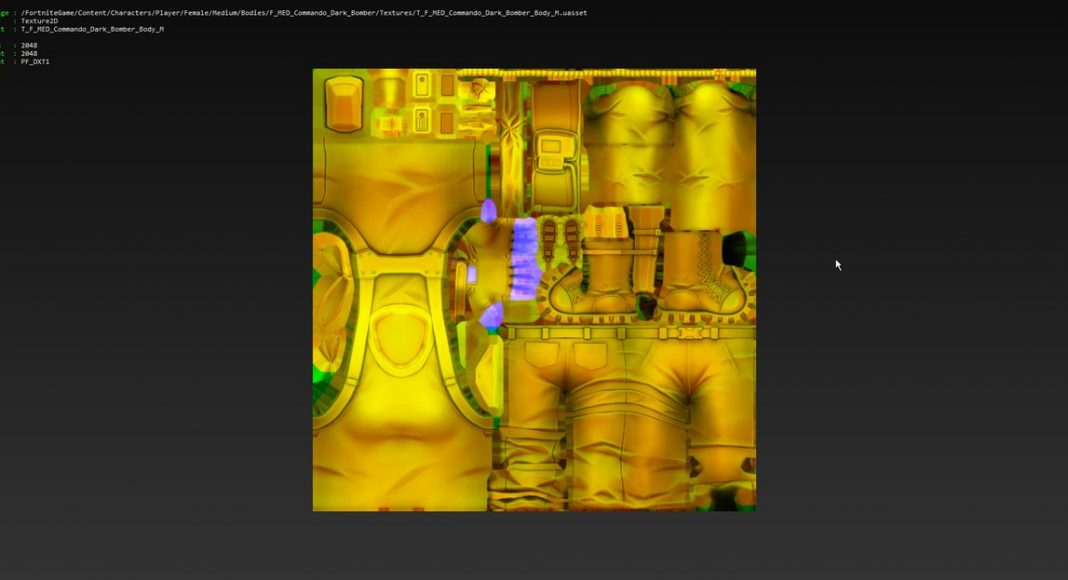The width and height of the screenshot is (1068, 580).
Task: Click texture name T_F_MED_Commando_Dark_Bomber_Body_M on third line
Action: pyautogui.click(x=92, y=29)
